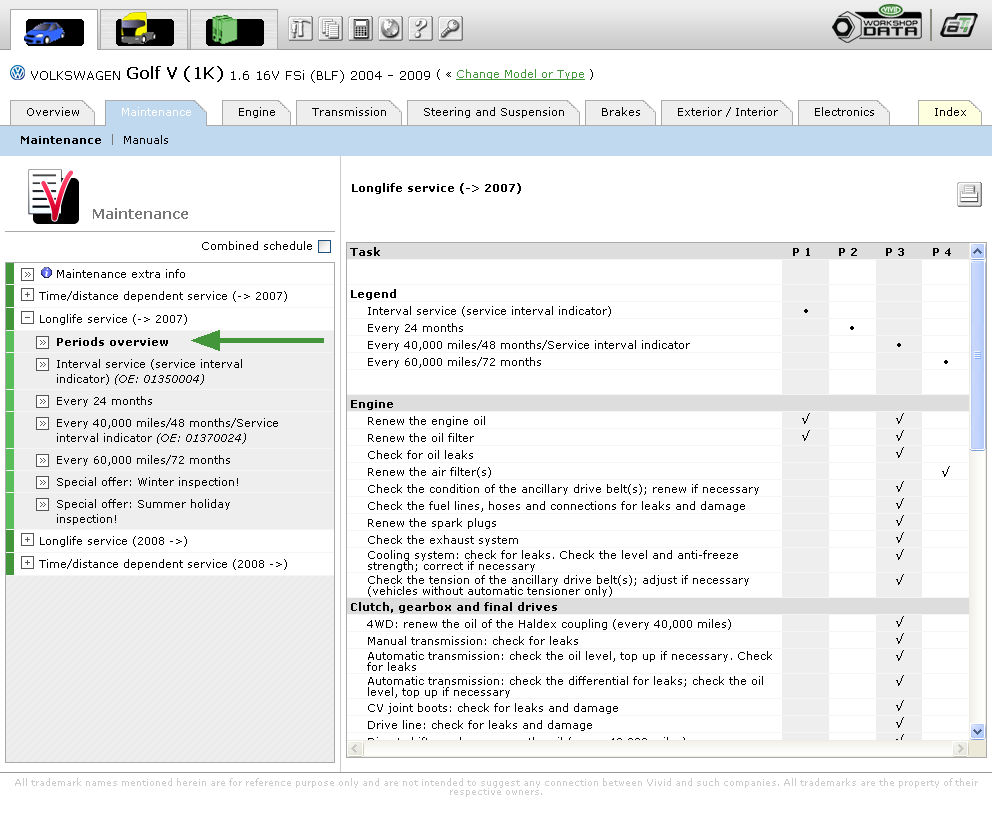
Task: Click arrow icon beside Maintenance extra info
Action: pyautogui.click(x=27, y=275)
